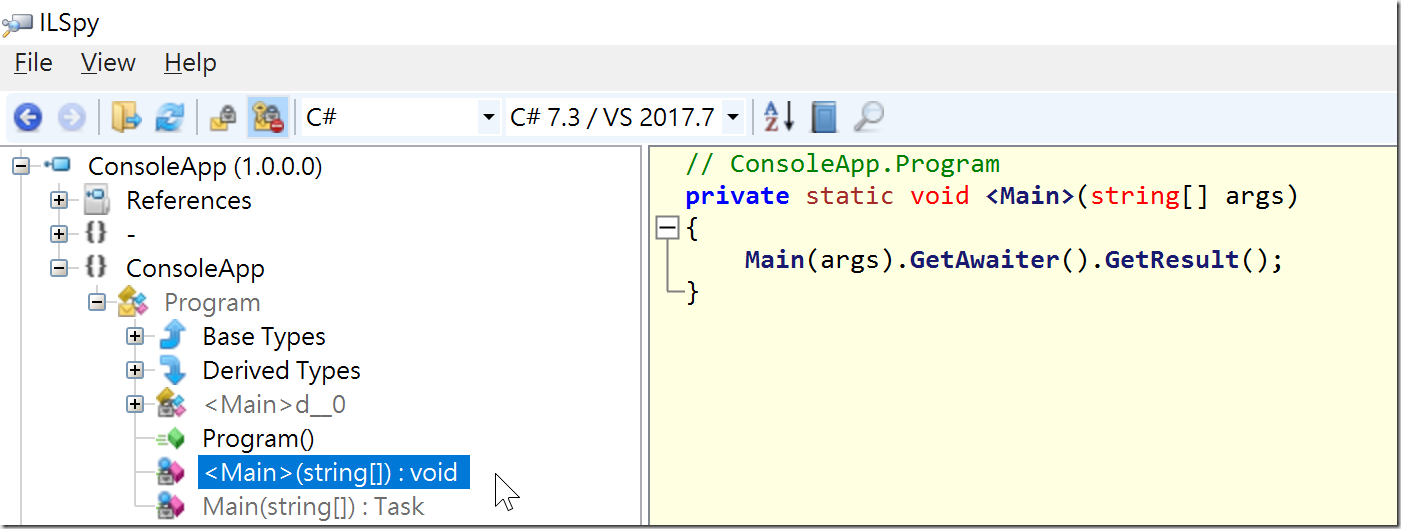Click the Main link in the code body
Viewport: 1401px width, 529px height.
pos(775,260)
